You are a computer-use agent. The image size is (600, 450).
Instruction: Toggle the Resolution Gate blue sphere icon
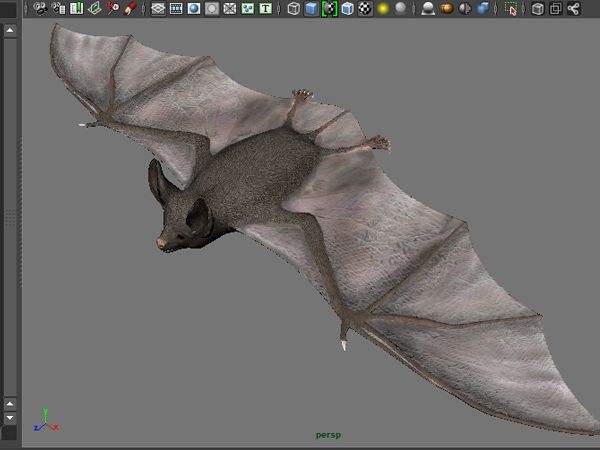[194, 8]
